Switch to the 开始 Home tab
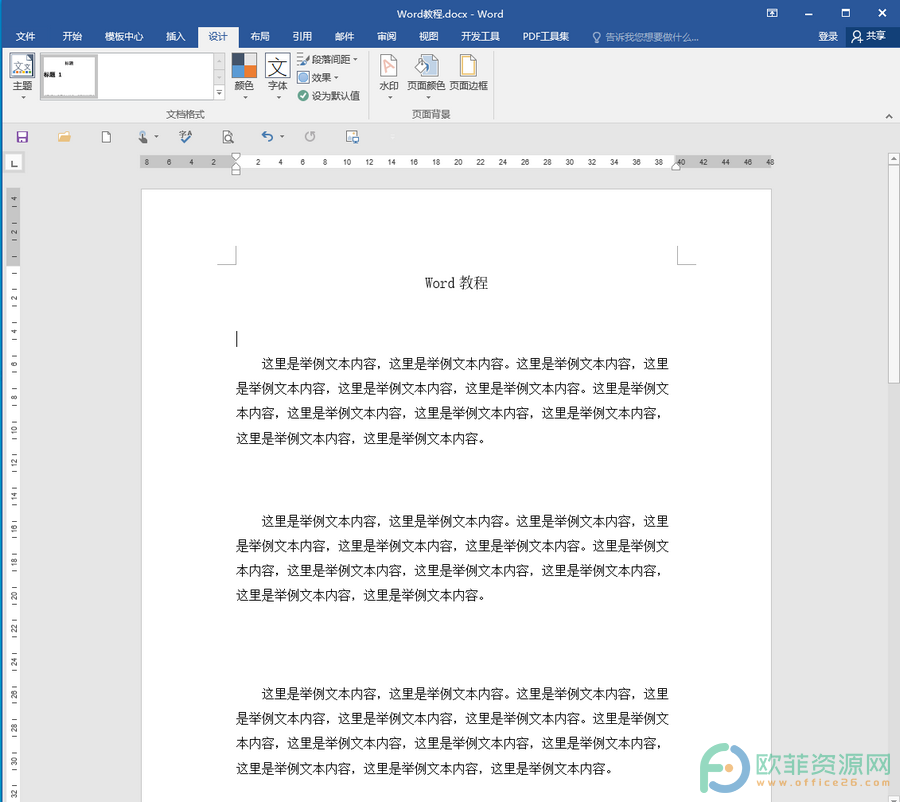Viewport: 900px width, 802px height. click(x=72, y=37)
